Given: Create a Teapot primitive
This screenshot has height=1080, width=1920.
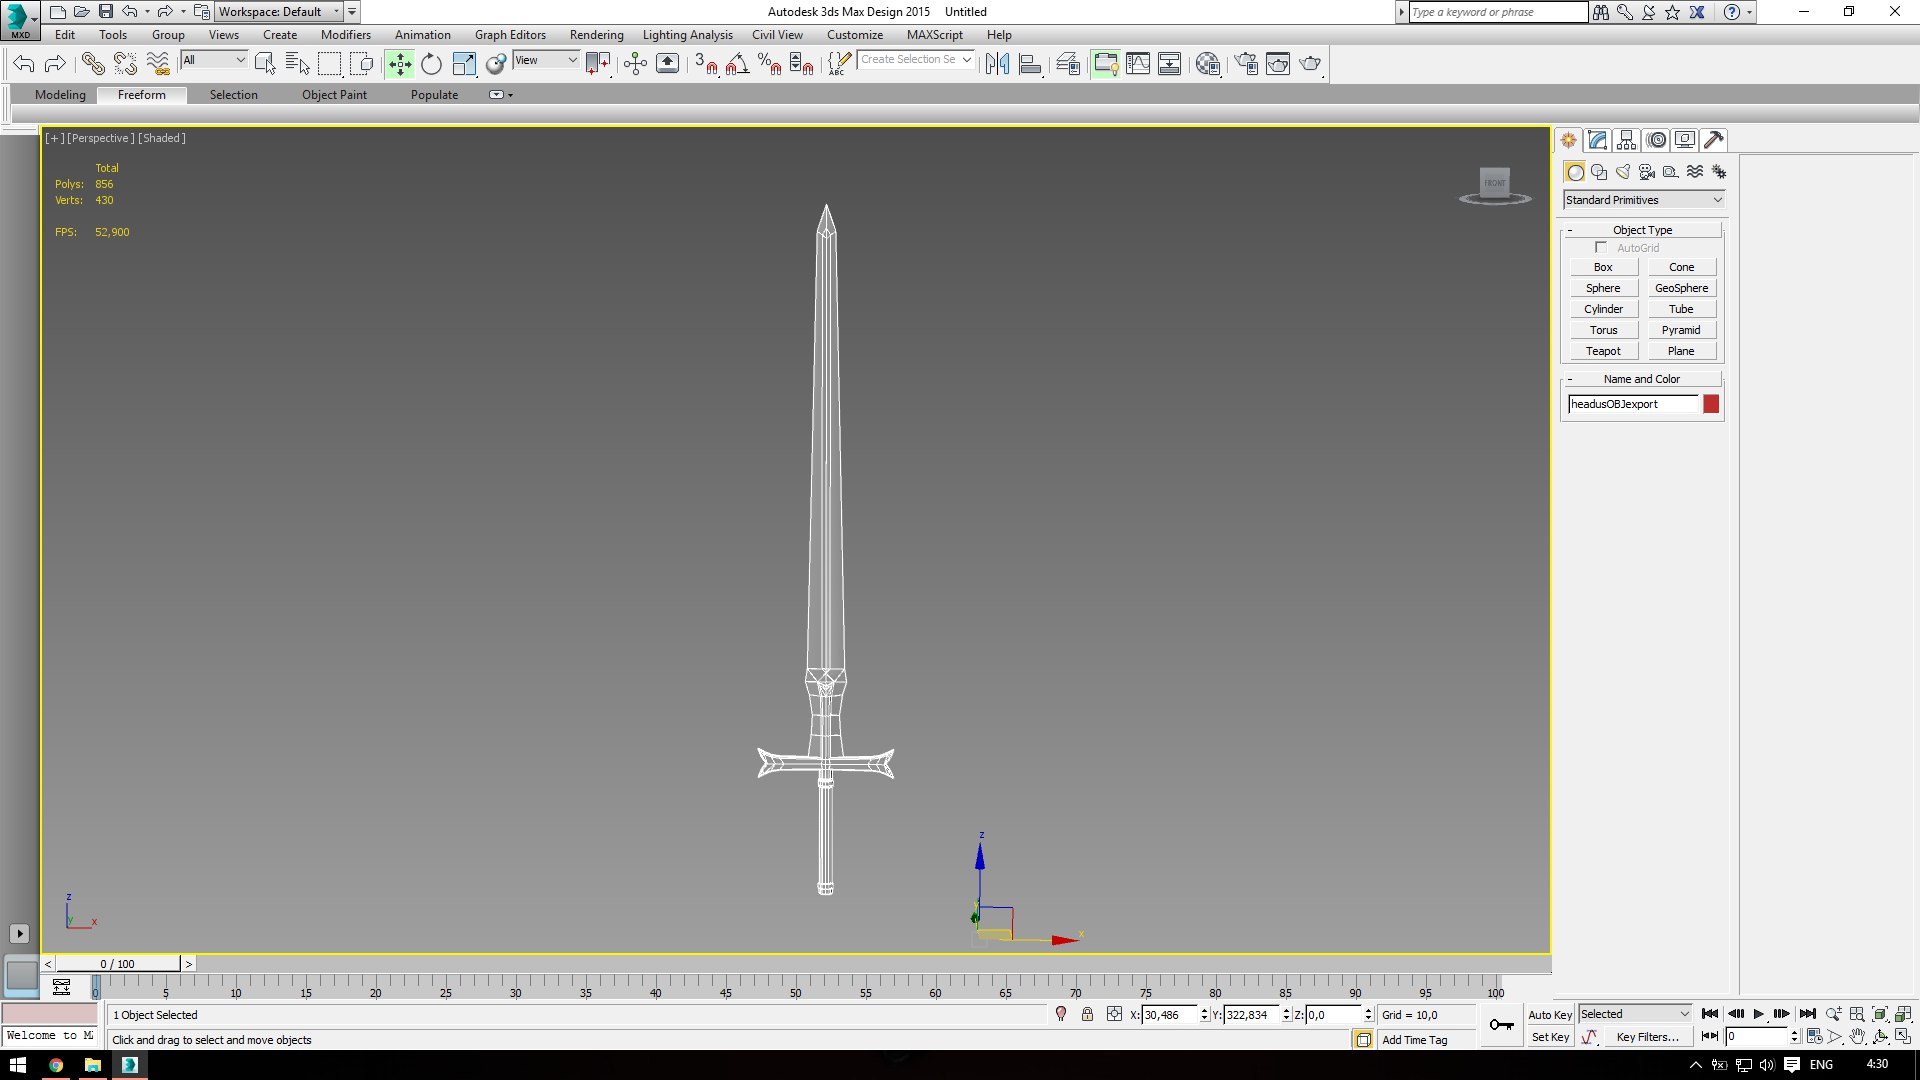Looking at the screenshot, I should point(1603,351).
